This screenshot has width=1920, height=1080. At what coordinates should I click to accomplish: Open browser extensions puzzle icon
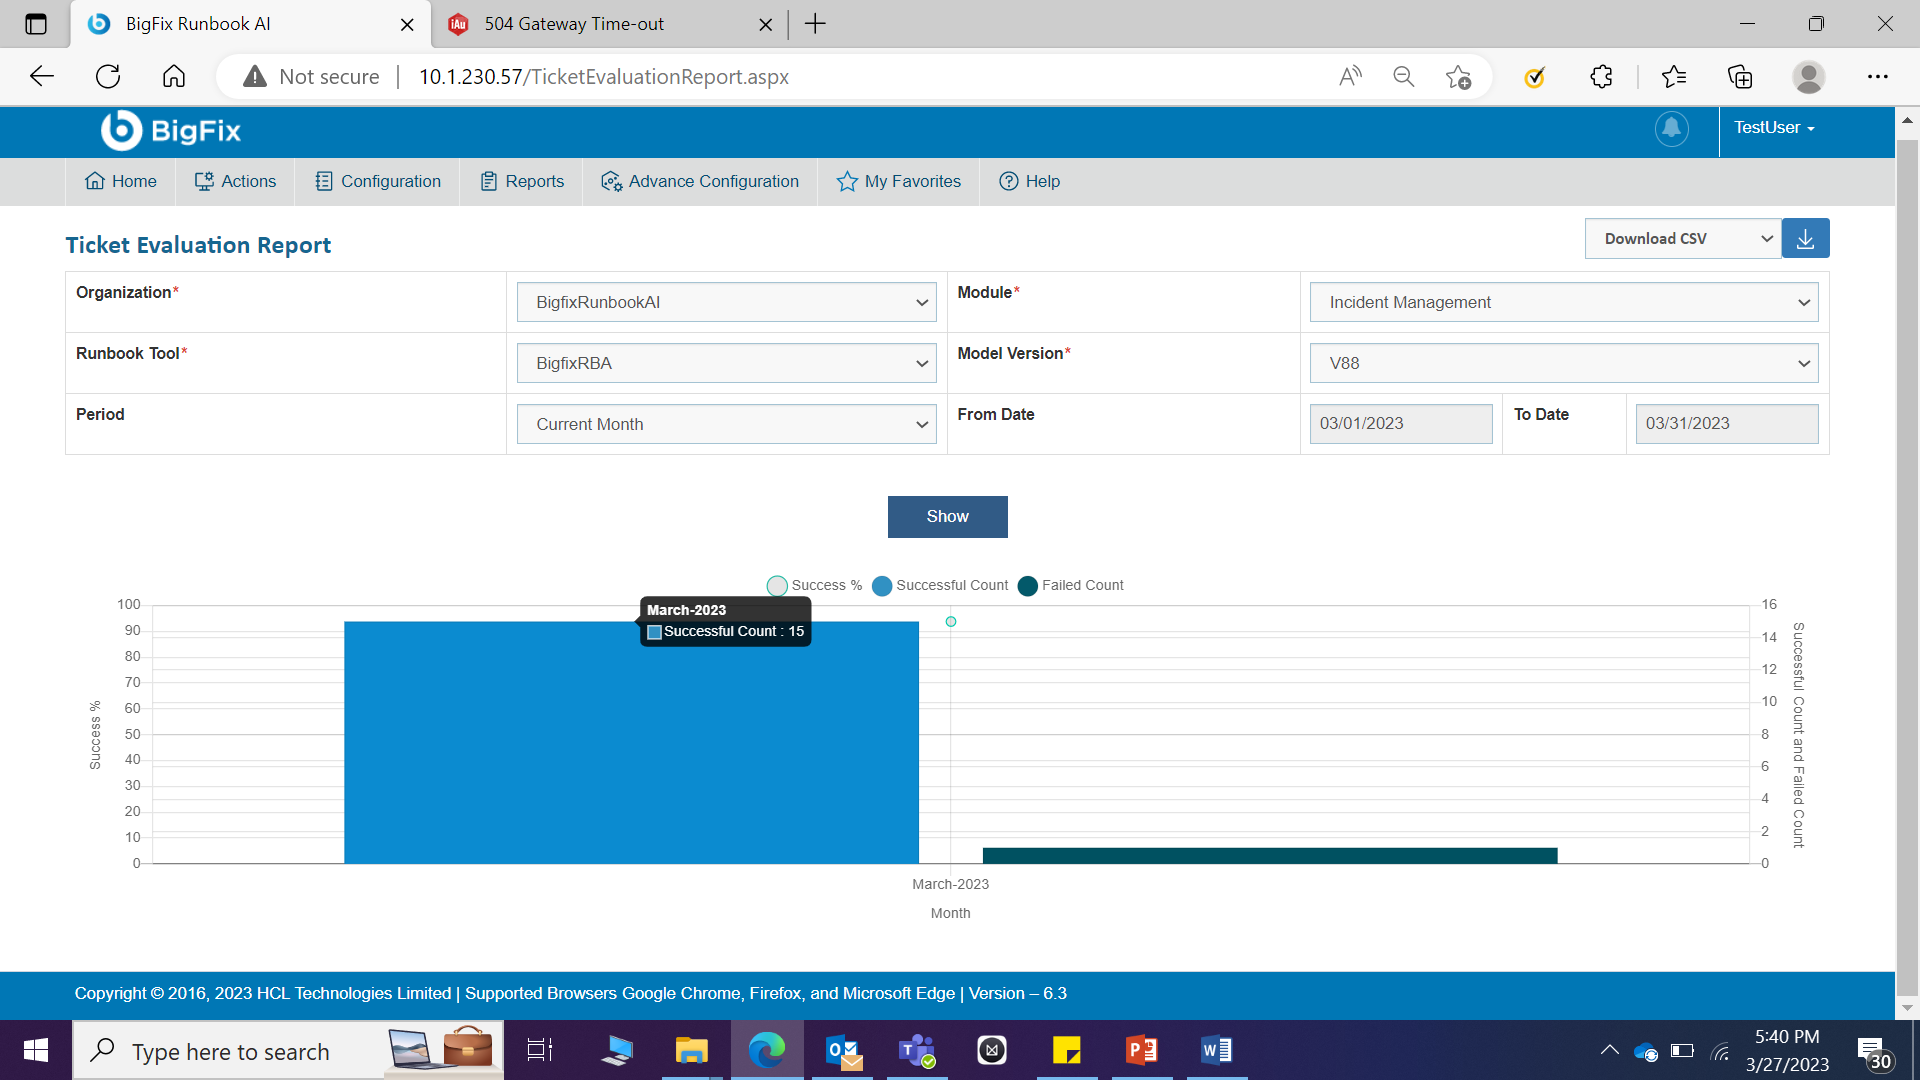click(x=1601, y=77)
